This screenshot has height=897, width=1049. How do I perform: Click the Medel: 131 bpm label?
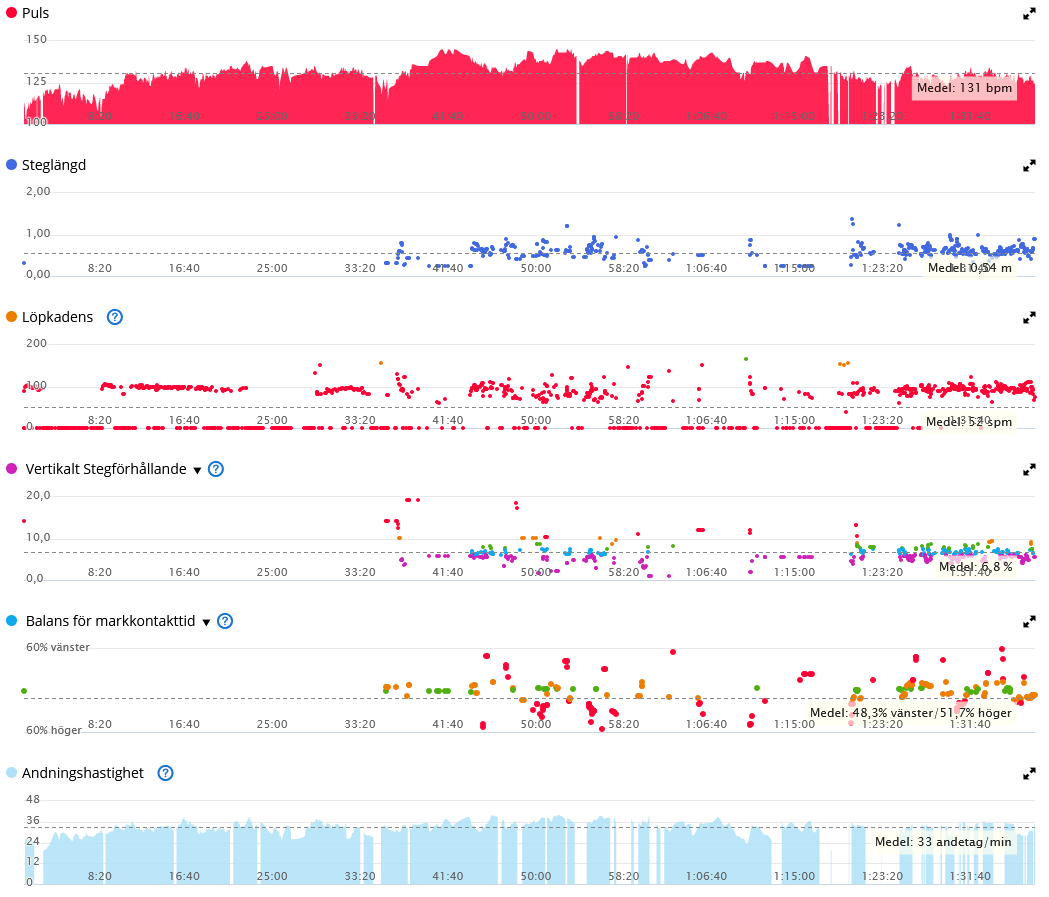(x=964, y=88)
